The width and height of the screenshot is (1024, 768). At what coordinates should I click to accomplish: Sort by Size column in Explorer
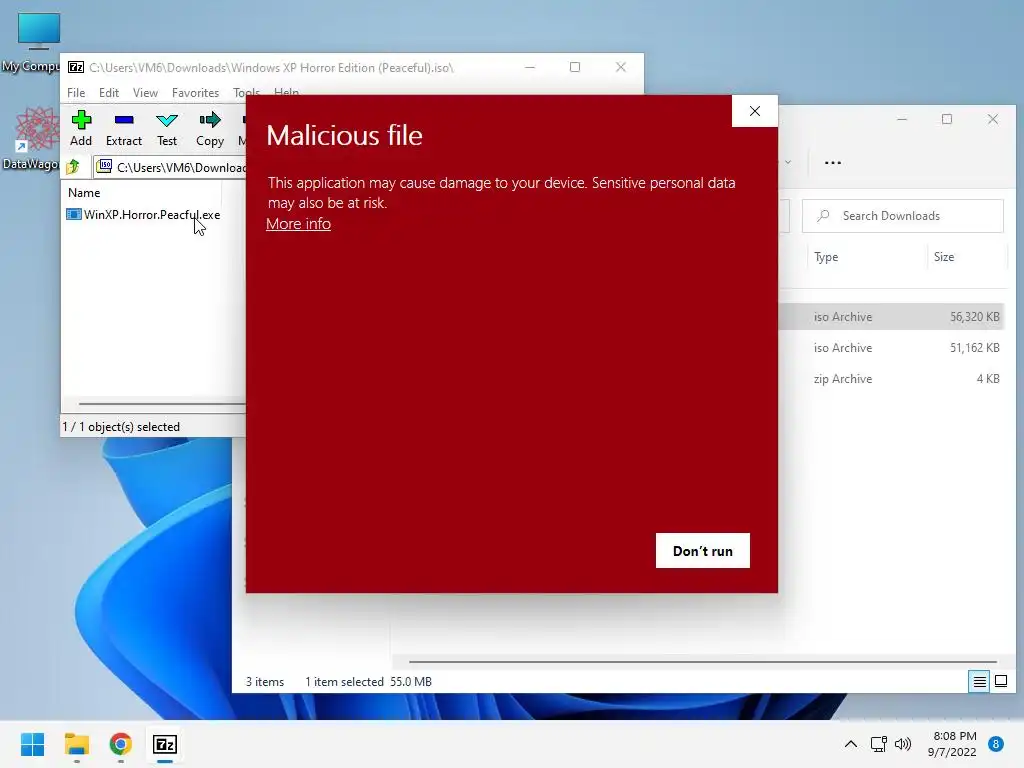pos(944,257)
